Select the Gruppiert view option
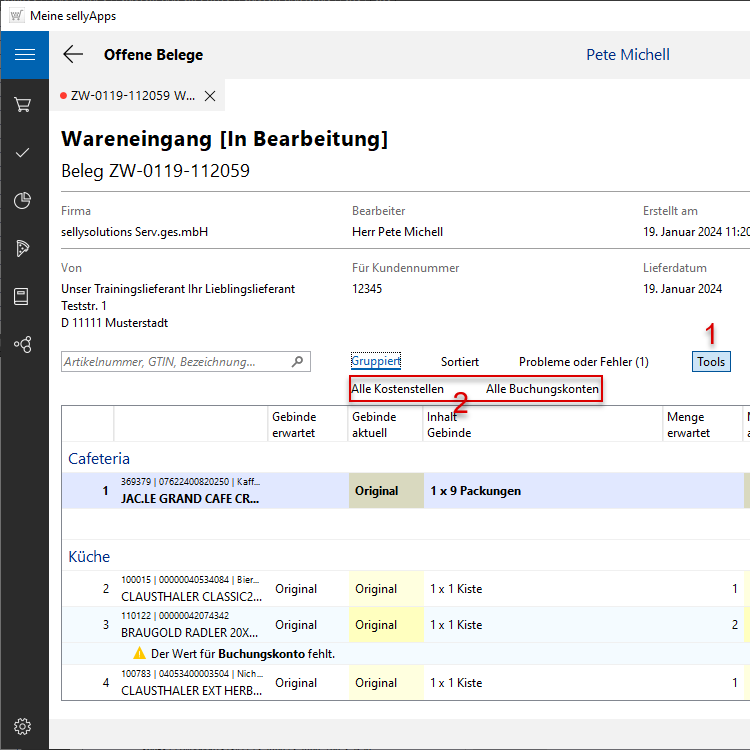 tap(376, 362)
